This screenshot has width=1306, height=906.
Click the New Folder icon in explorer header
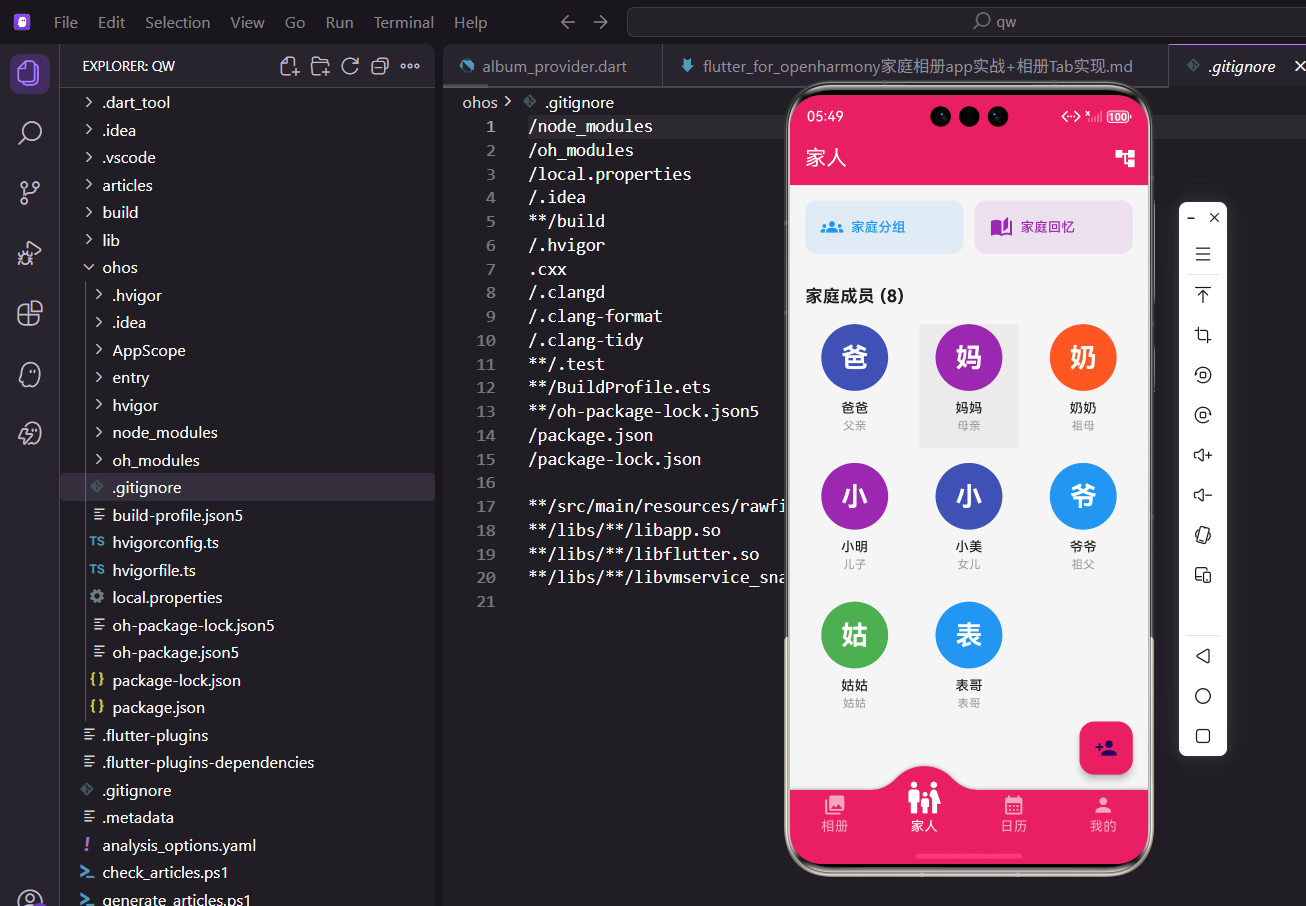(x=320, y=66)
